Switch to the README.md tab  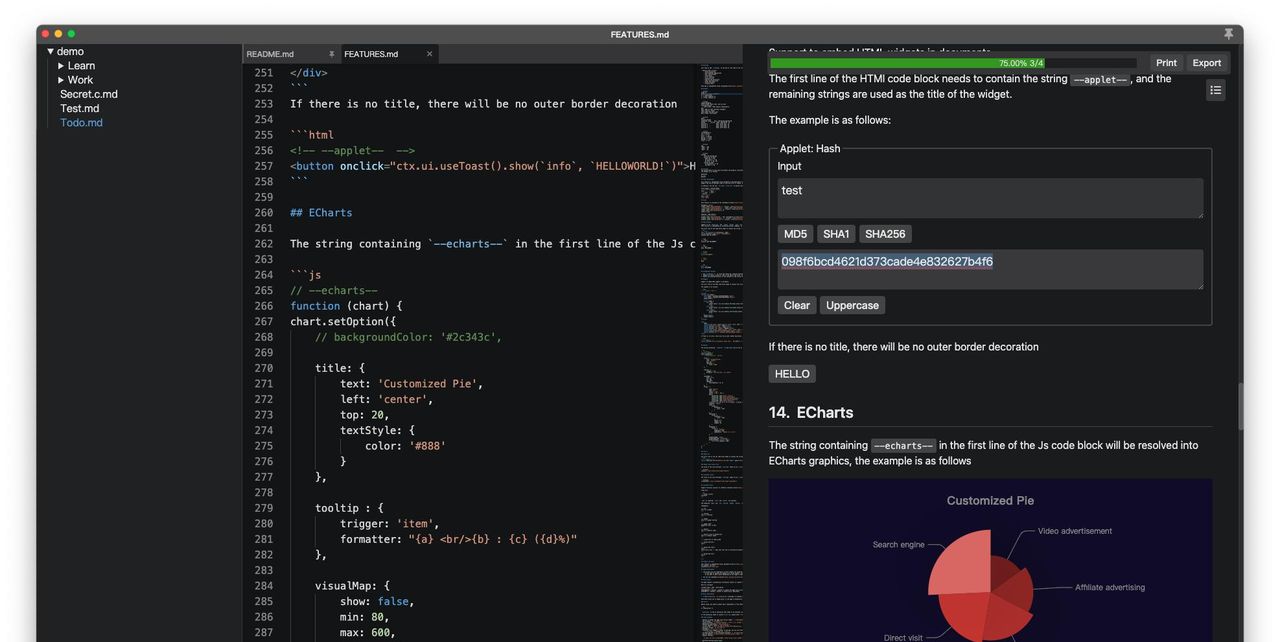[x=271, y=54]
